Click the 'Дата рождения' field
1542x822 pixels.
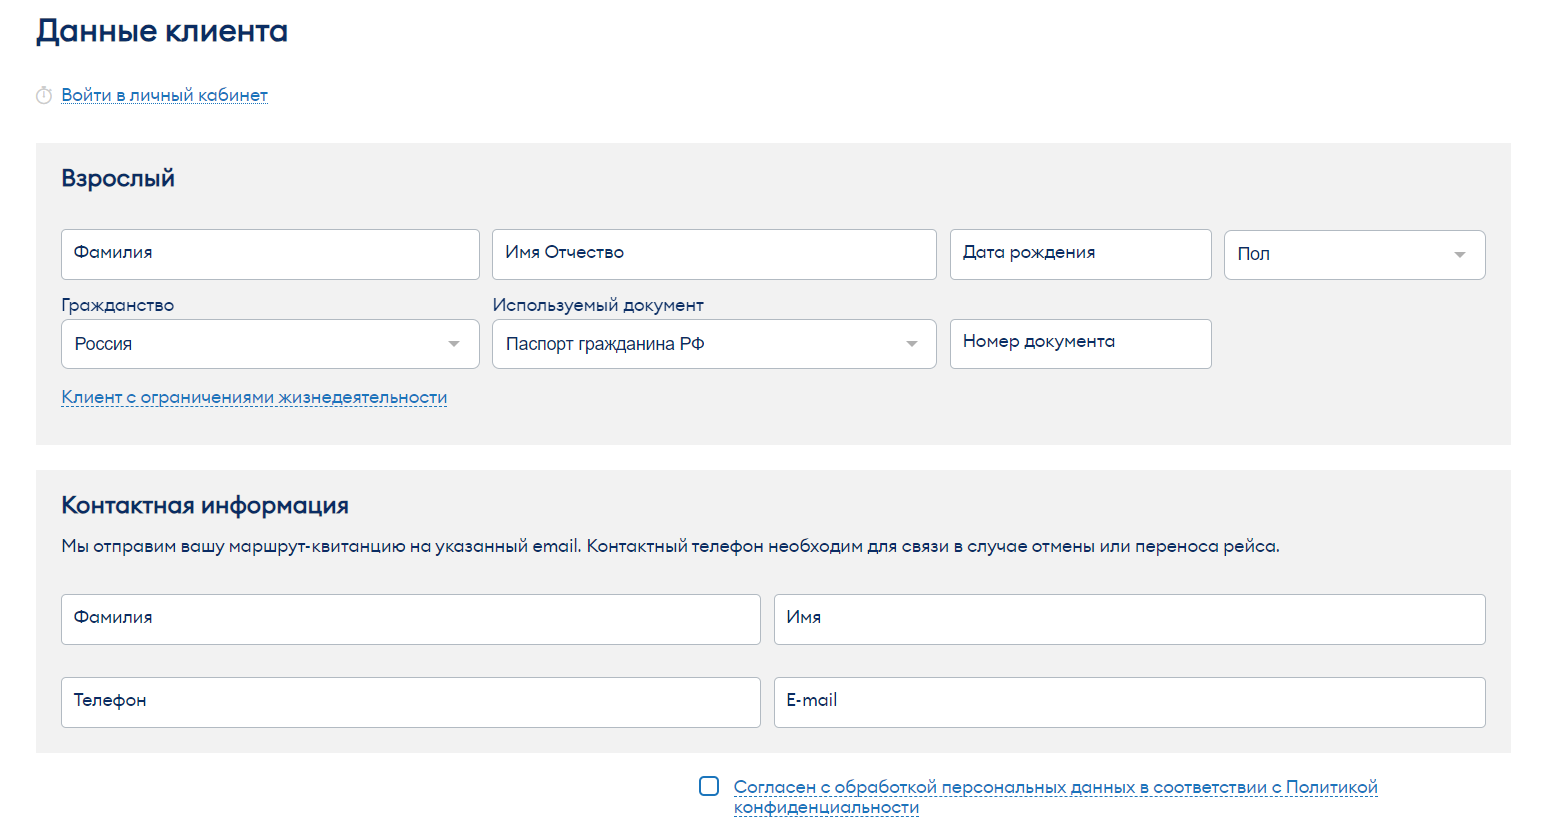click(1080, 254)
